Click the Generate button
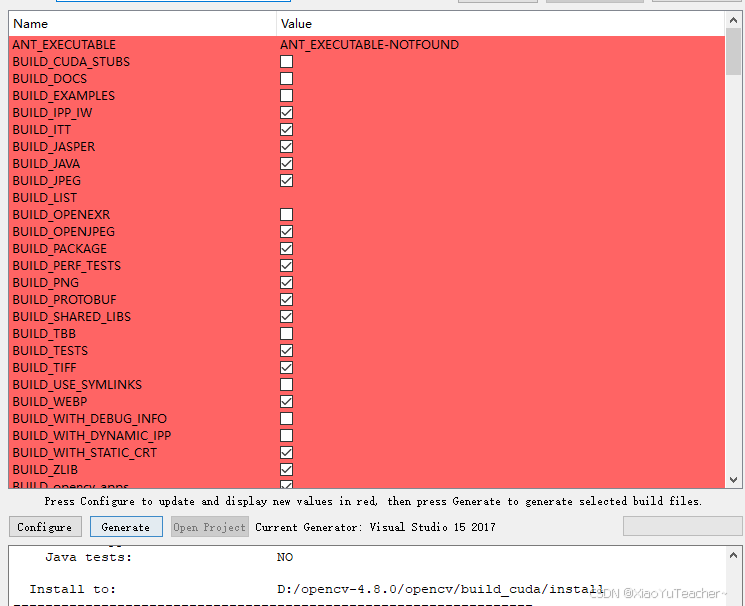Screen dimensions: 745x606 click(x=126, y=527)
